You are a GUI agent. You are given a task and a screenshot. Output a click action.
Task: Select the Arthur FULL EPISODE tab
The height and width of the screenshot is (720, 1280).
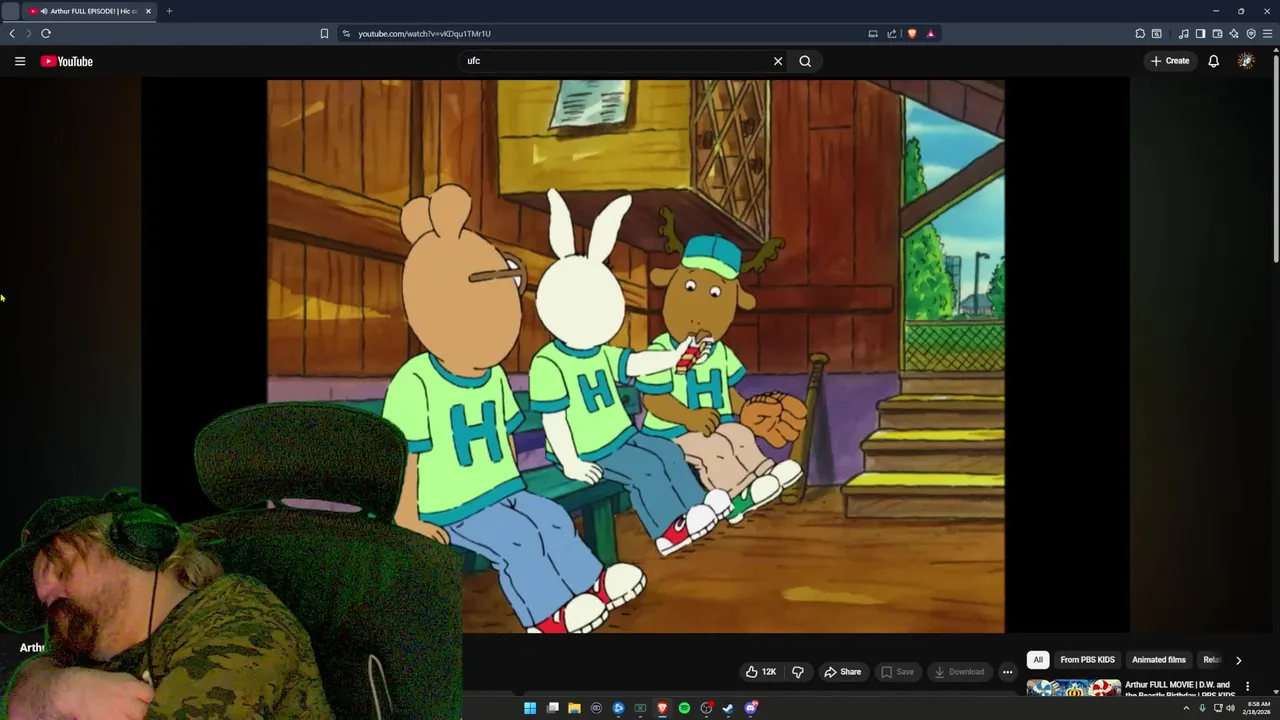tap(90, 11)
